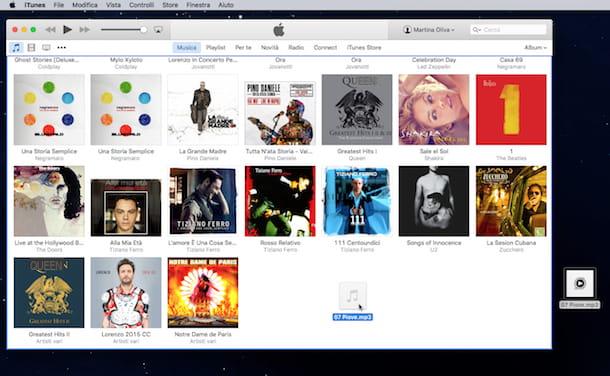
Task: Click the Shakira artist name
Action: (x=434, y=158)
